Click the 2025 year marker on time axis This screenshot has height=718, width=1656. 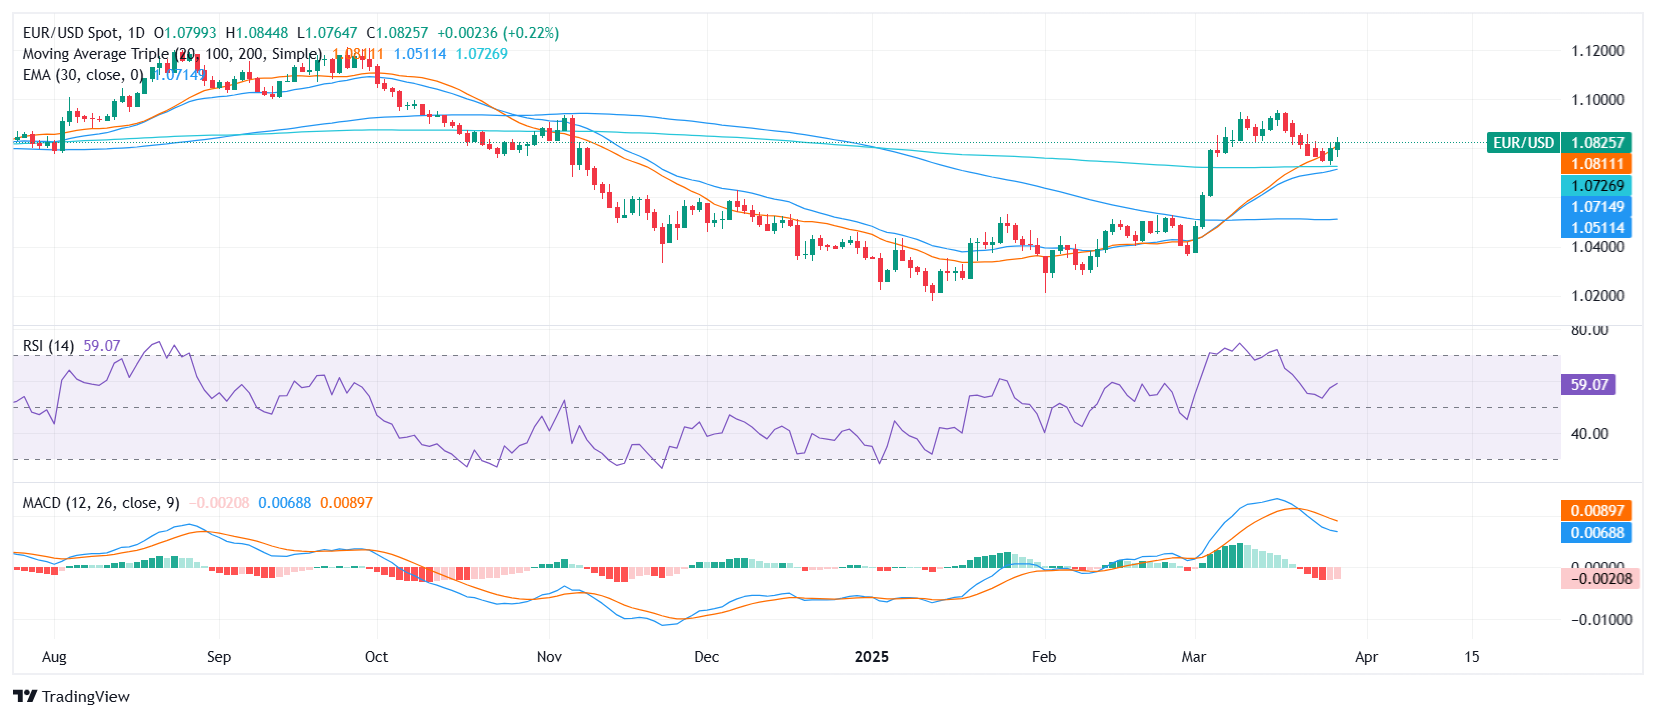pos(871,657)
